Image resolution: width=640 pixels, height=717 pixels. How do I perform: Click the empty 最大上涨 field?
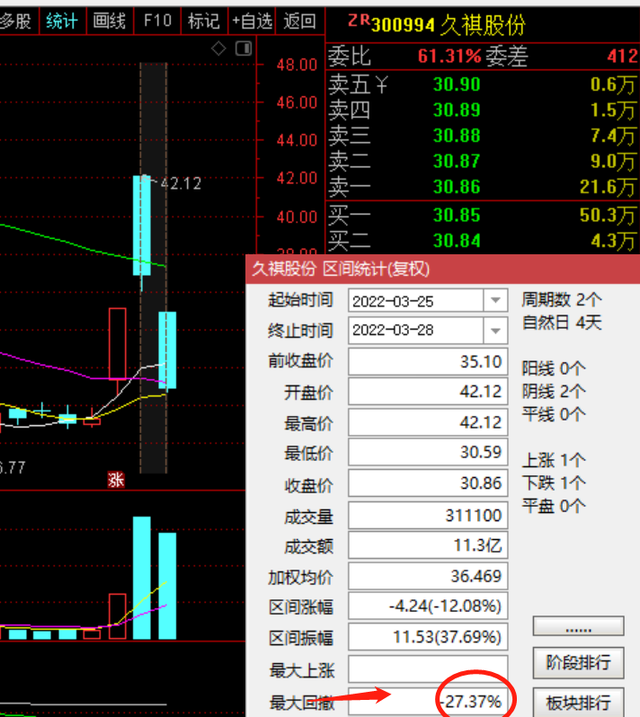click(x=428, y=669)
